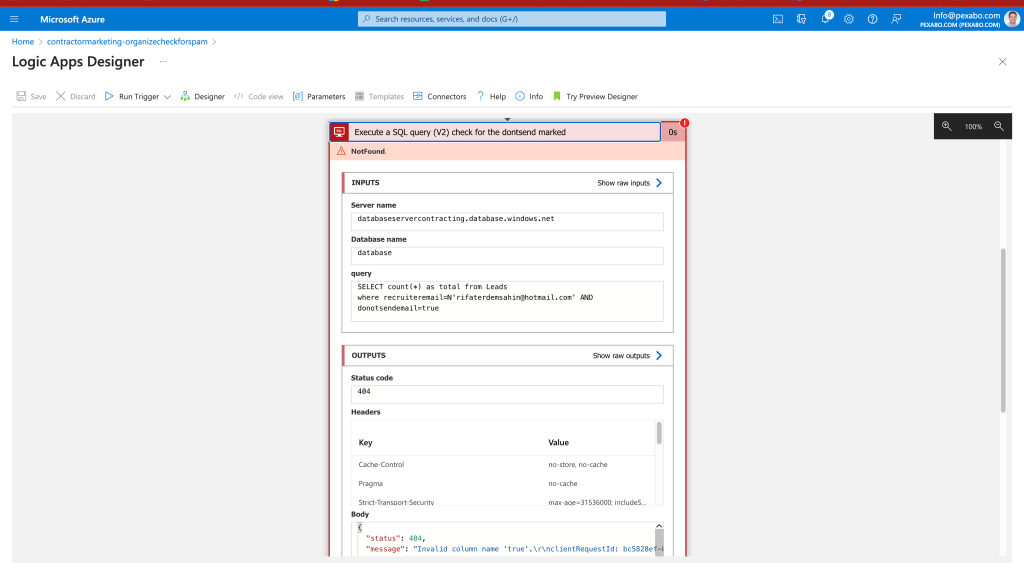This screenshot has width=1024, height=573.
Task: Click the 0s duration label
Action: 673,132
